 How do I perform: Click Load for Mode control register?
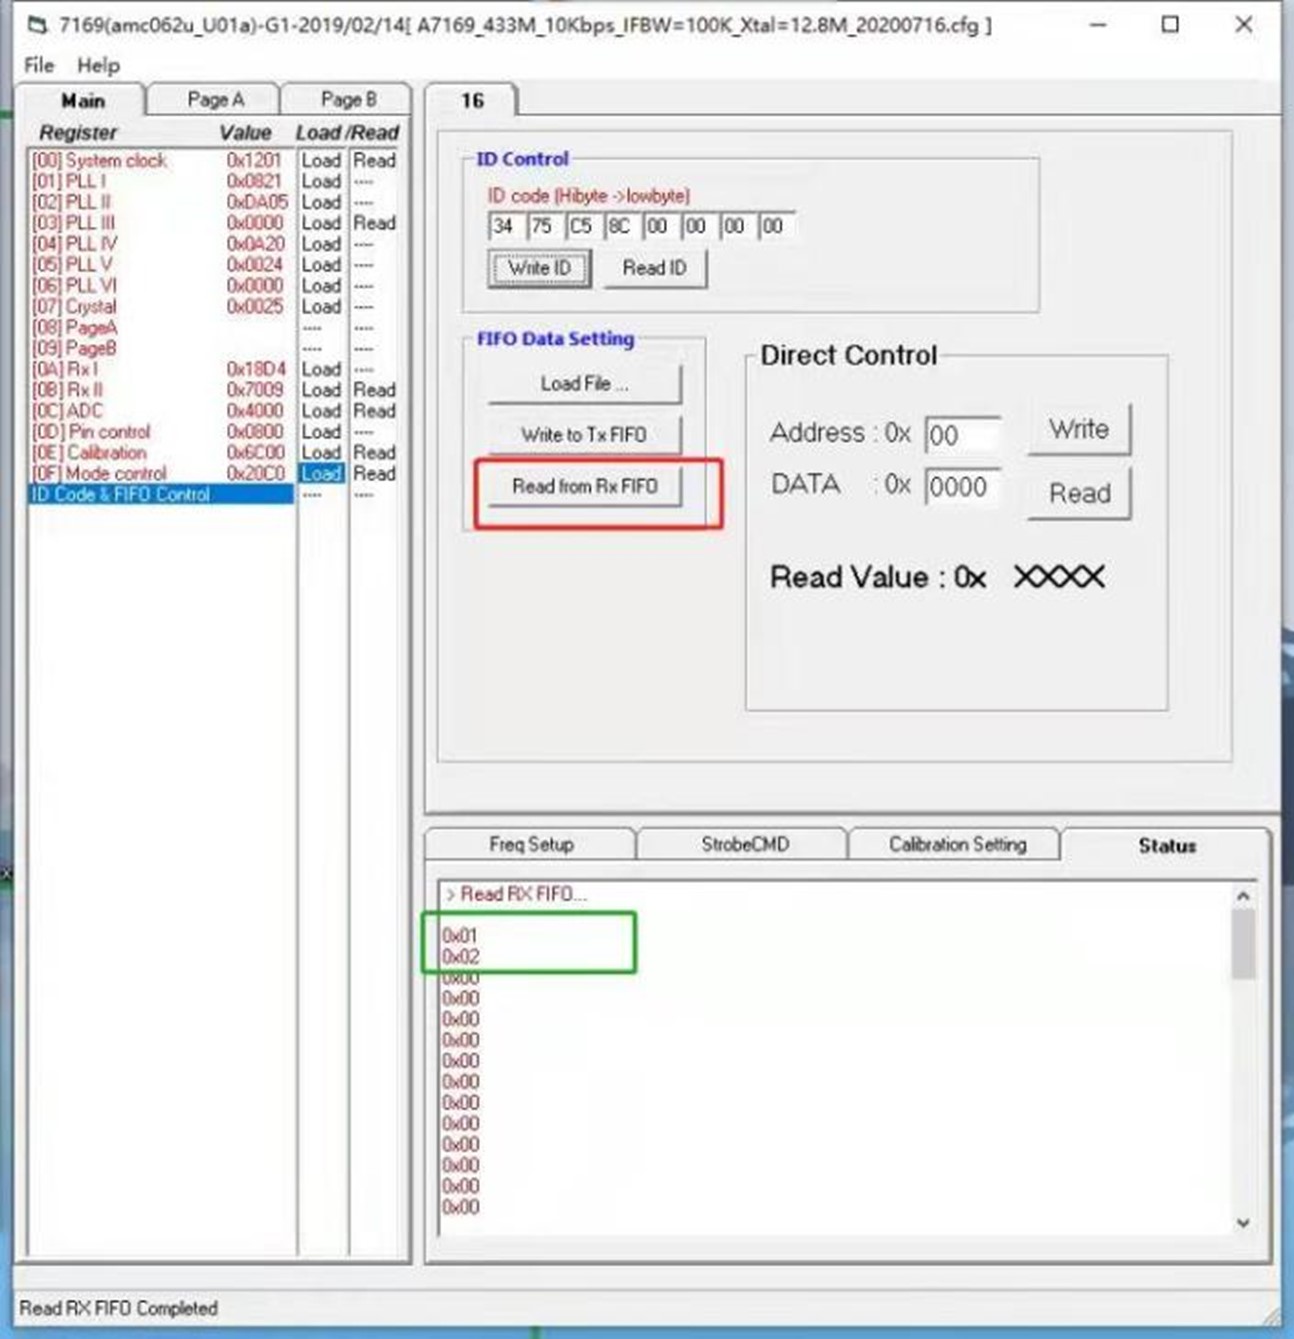point(322,474)
